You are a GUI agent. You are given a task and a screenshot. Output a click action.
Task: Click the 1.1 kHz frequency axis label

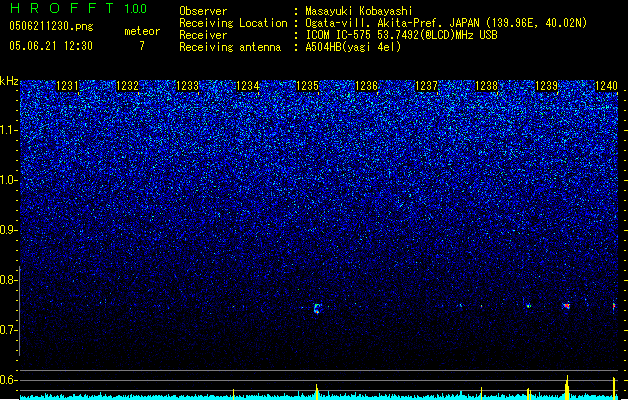[x=8, y=130]
